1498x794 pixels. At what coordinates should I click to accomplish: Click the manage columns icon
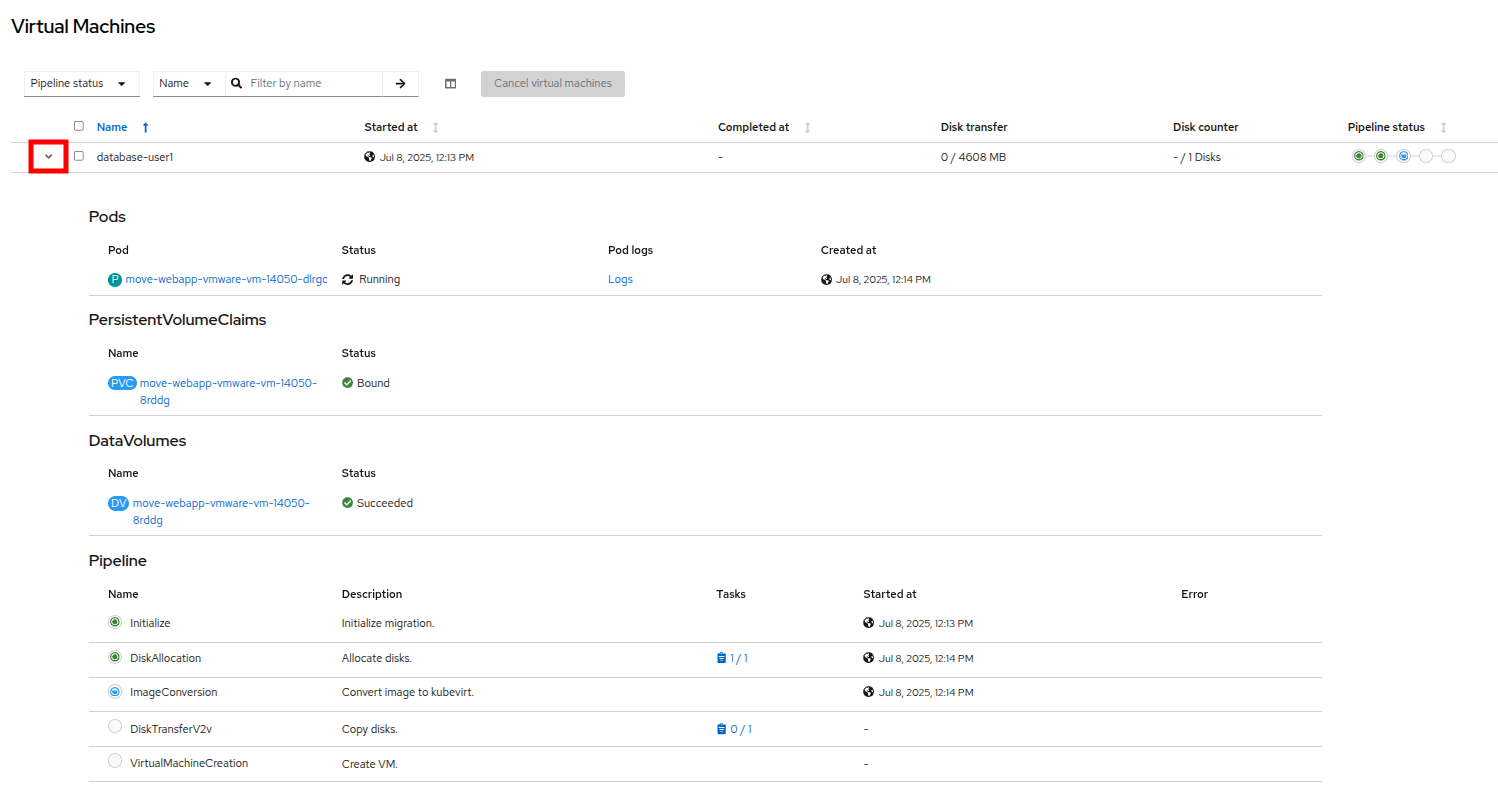(x=450, y=84)
